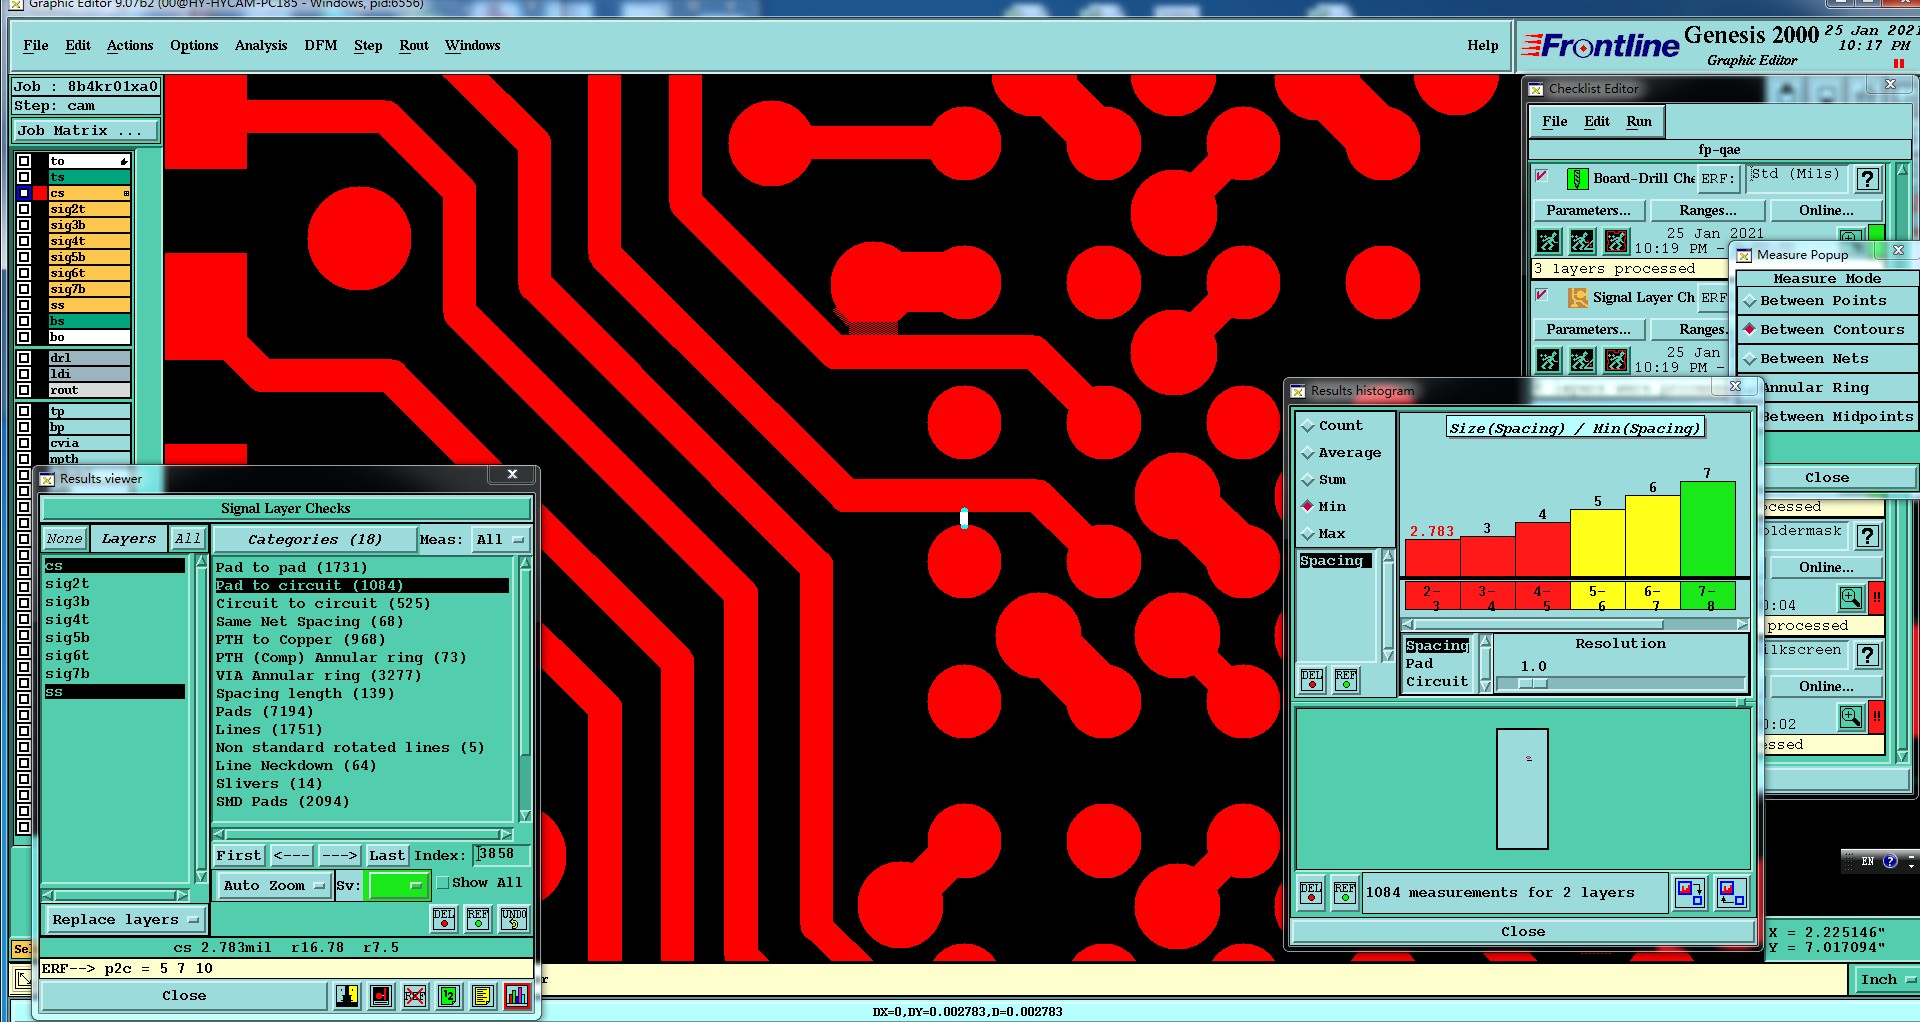Screen dimensions: 1920x1022
Task: Open the Options menu
Action: 194,46
